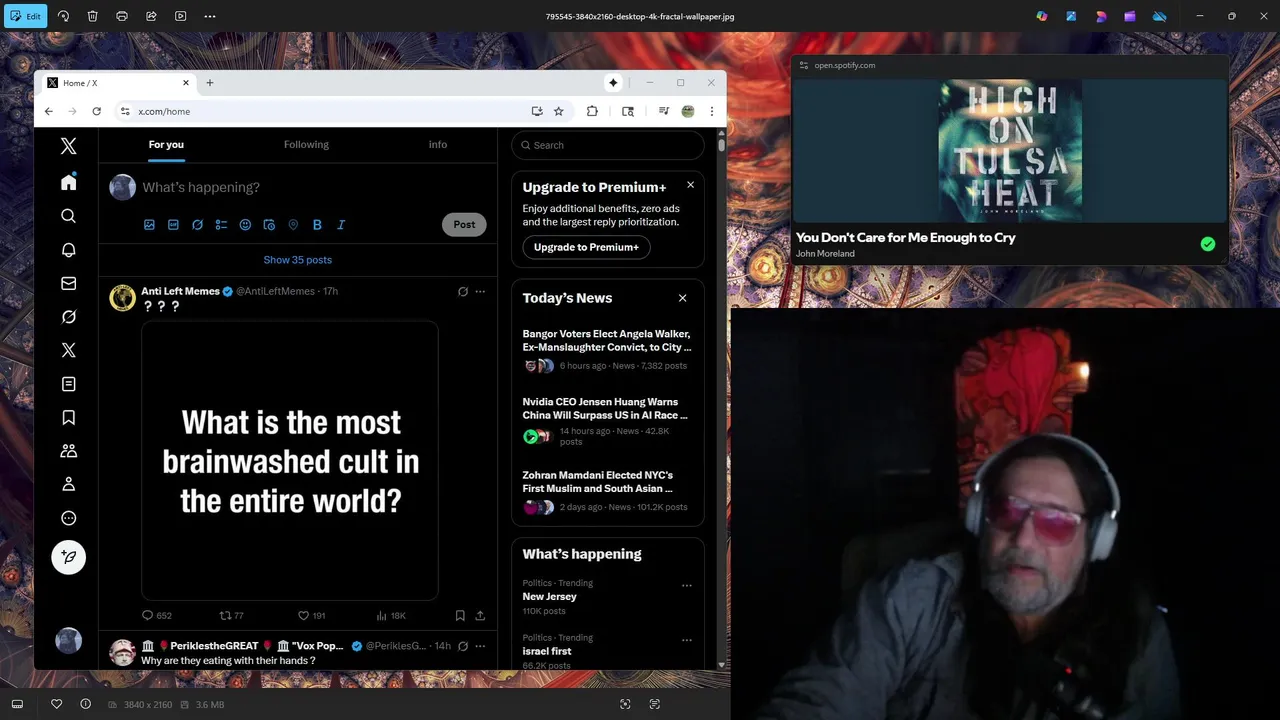
Task: Add a poll to the post
Action: pos(221,225)
